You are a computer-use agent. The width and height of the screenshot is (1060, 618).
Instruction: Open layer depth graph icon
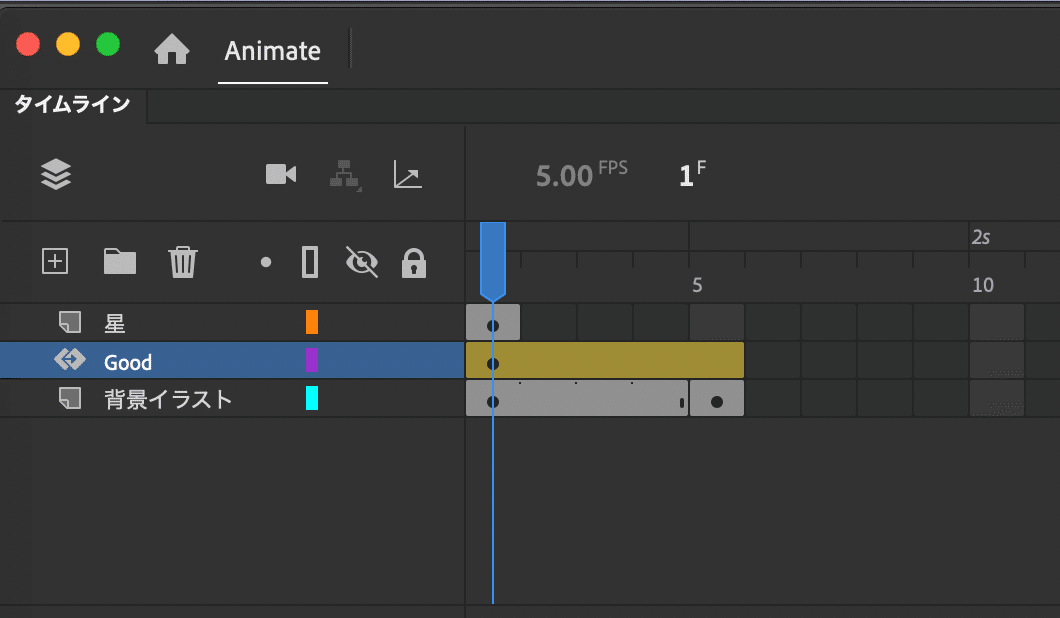click(x=408, y=174)
